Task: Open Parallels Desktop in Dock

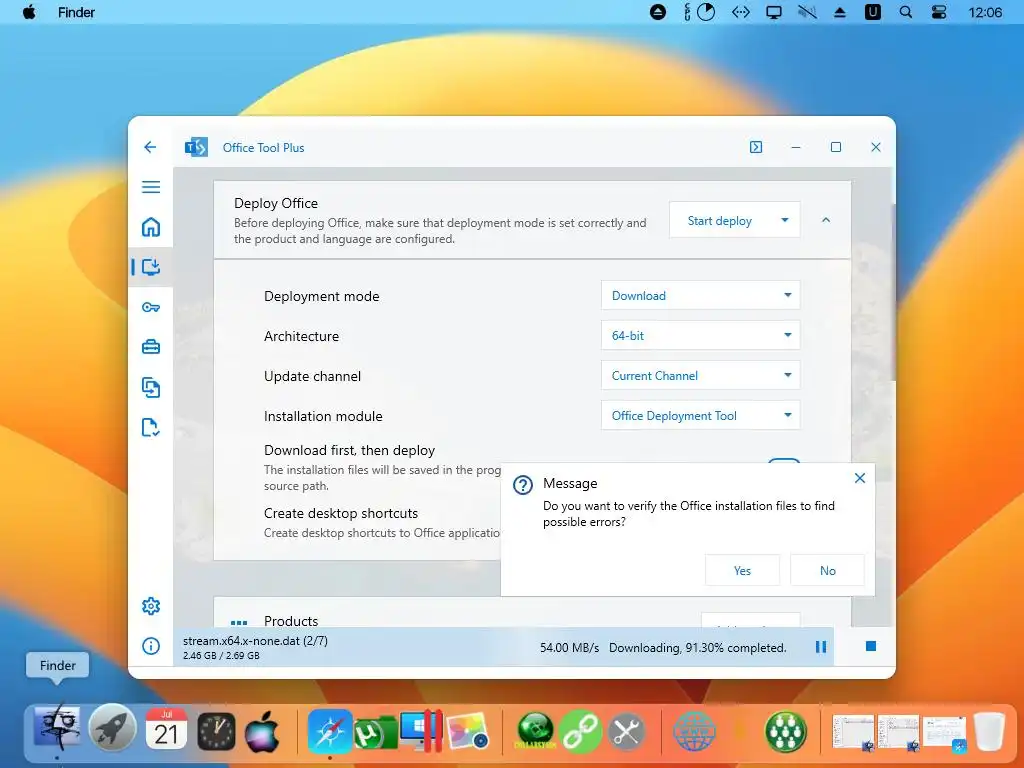Action: click(422, 730)
